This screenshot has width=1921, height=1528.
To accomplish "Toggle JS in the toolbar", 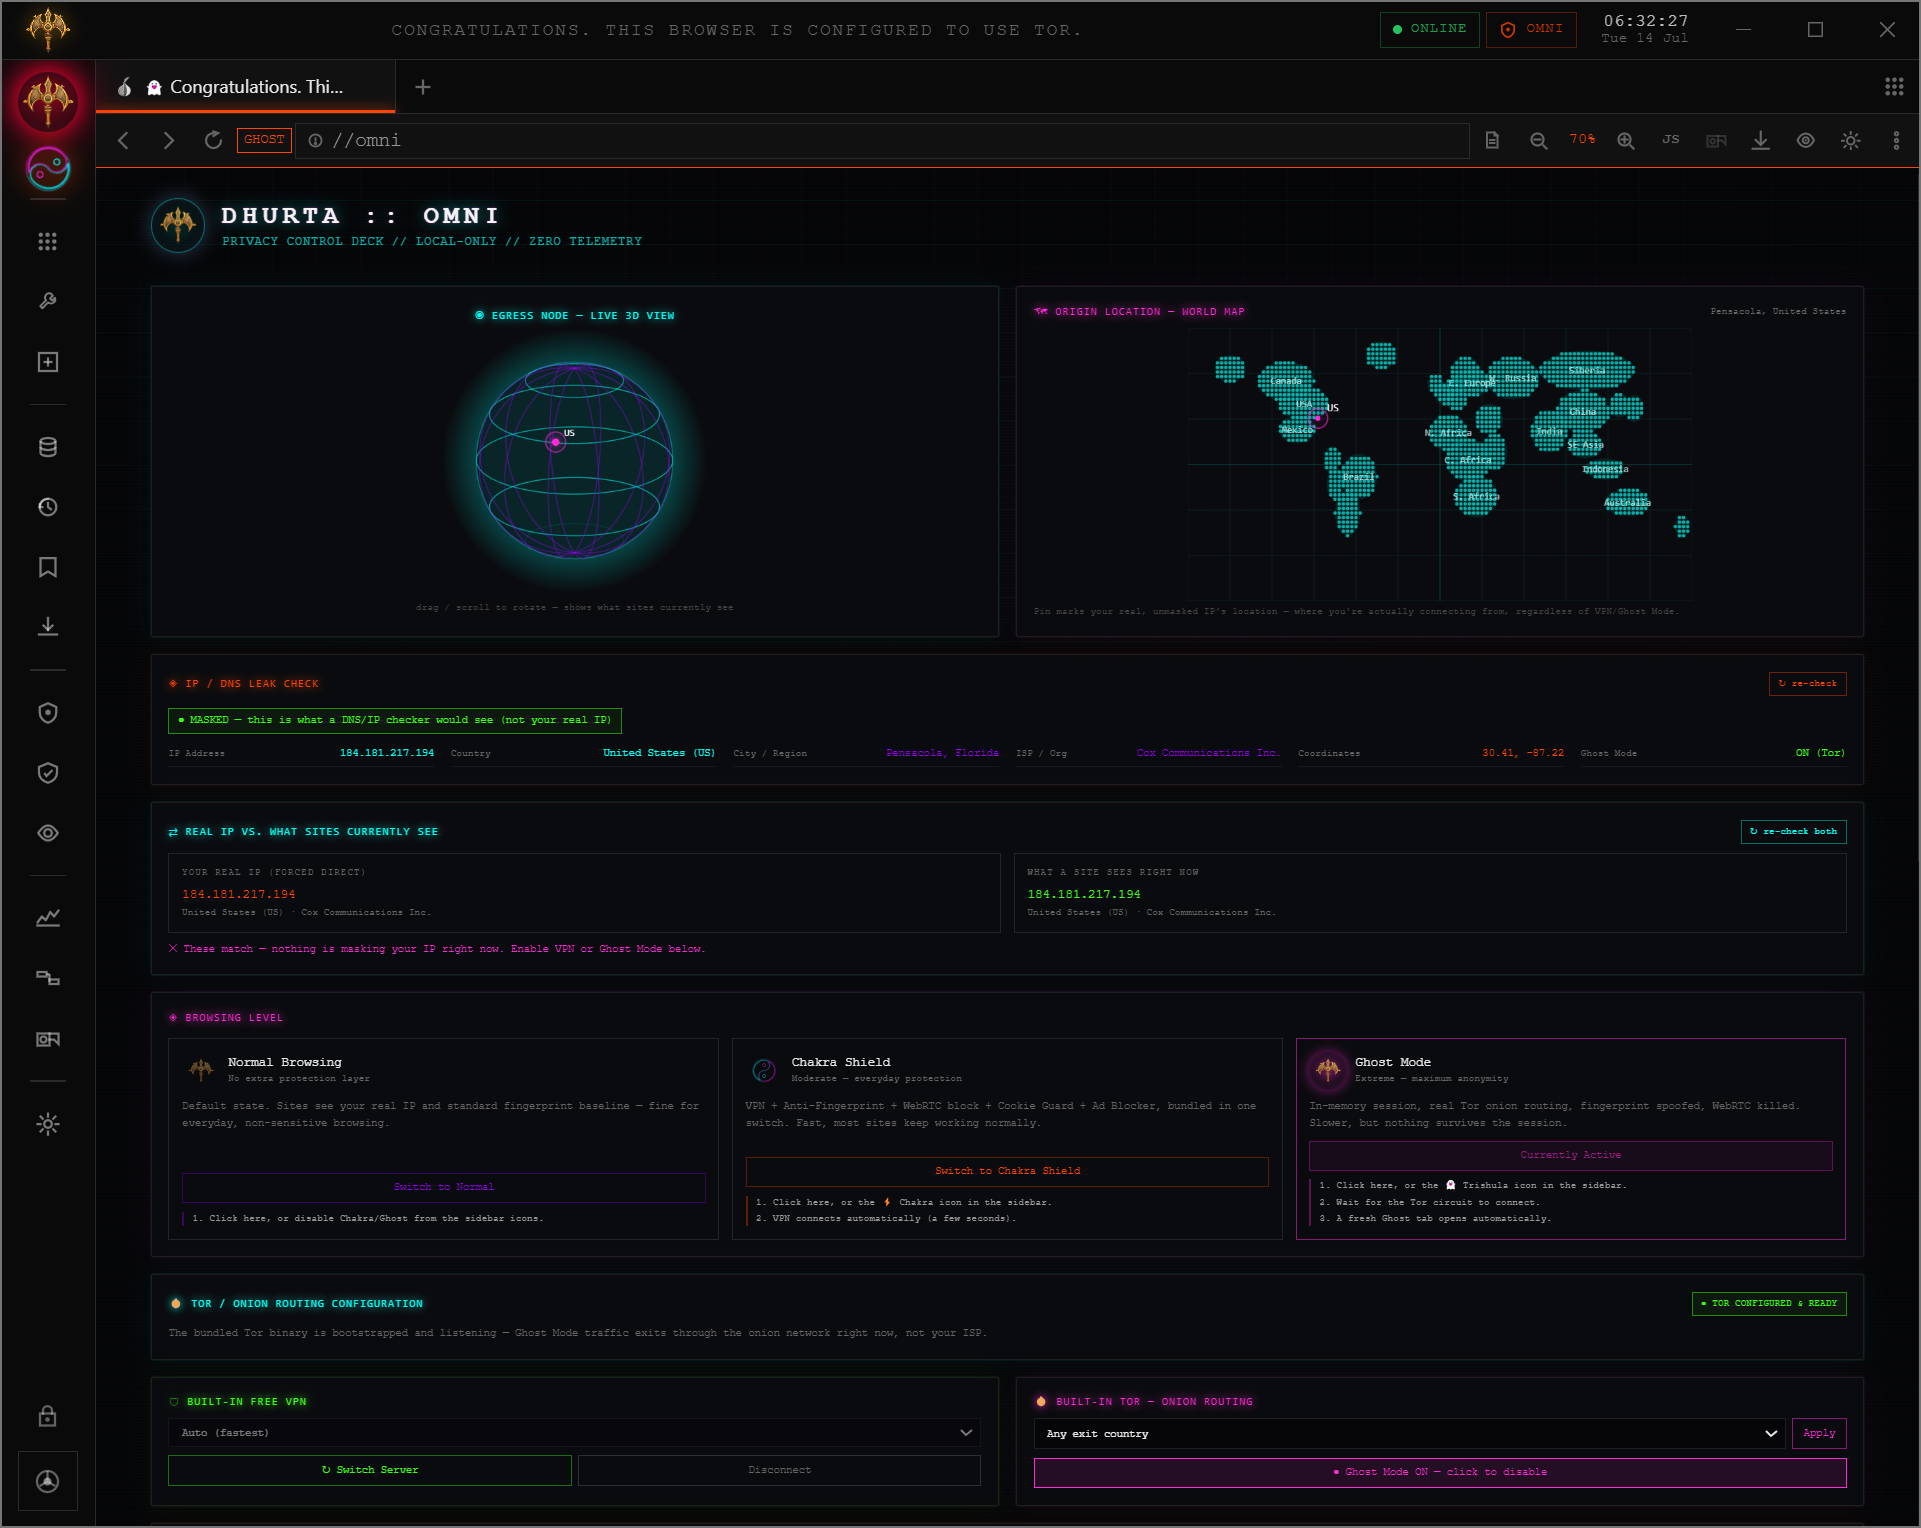I will 1670,140.
